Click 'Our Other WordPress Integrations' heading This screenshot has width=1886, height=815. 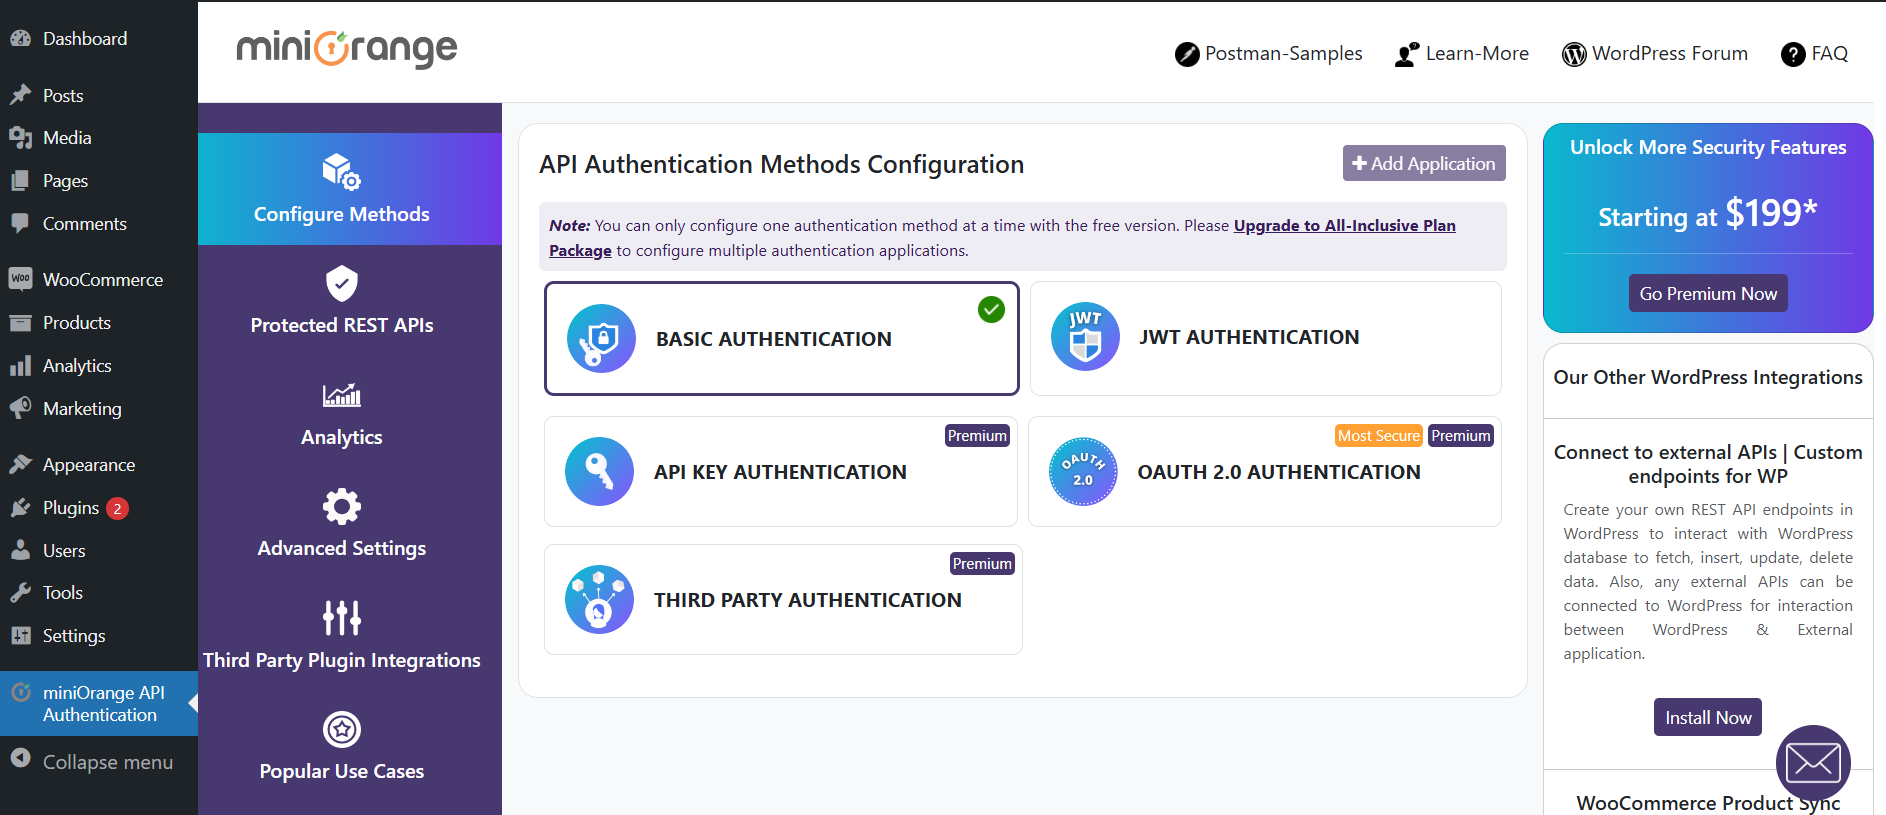(1708, 377)
